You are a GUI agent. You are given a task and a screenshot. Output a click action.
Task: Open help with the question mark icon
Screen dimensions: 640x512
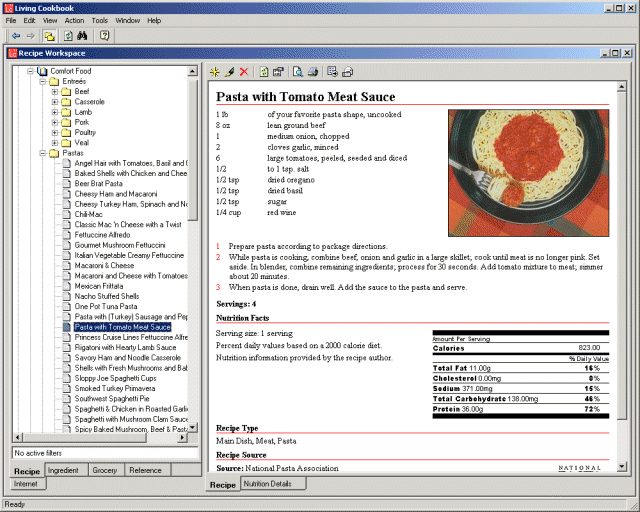[x=104, y=36]
